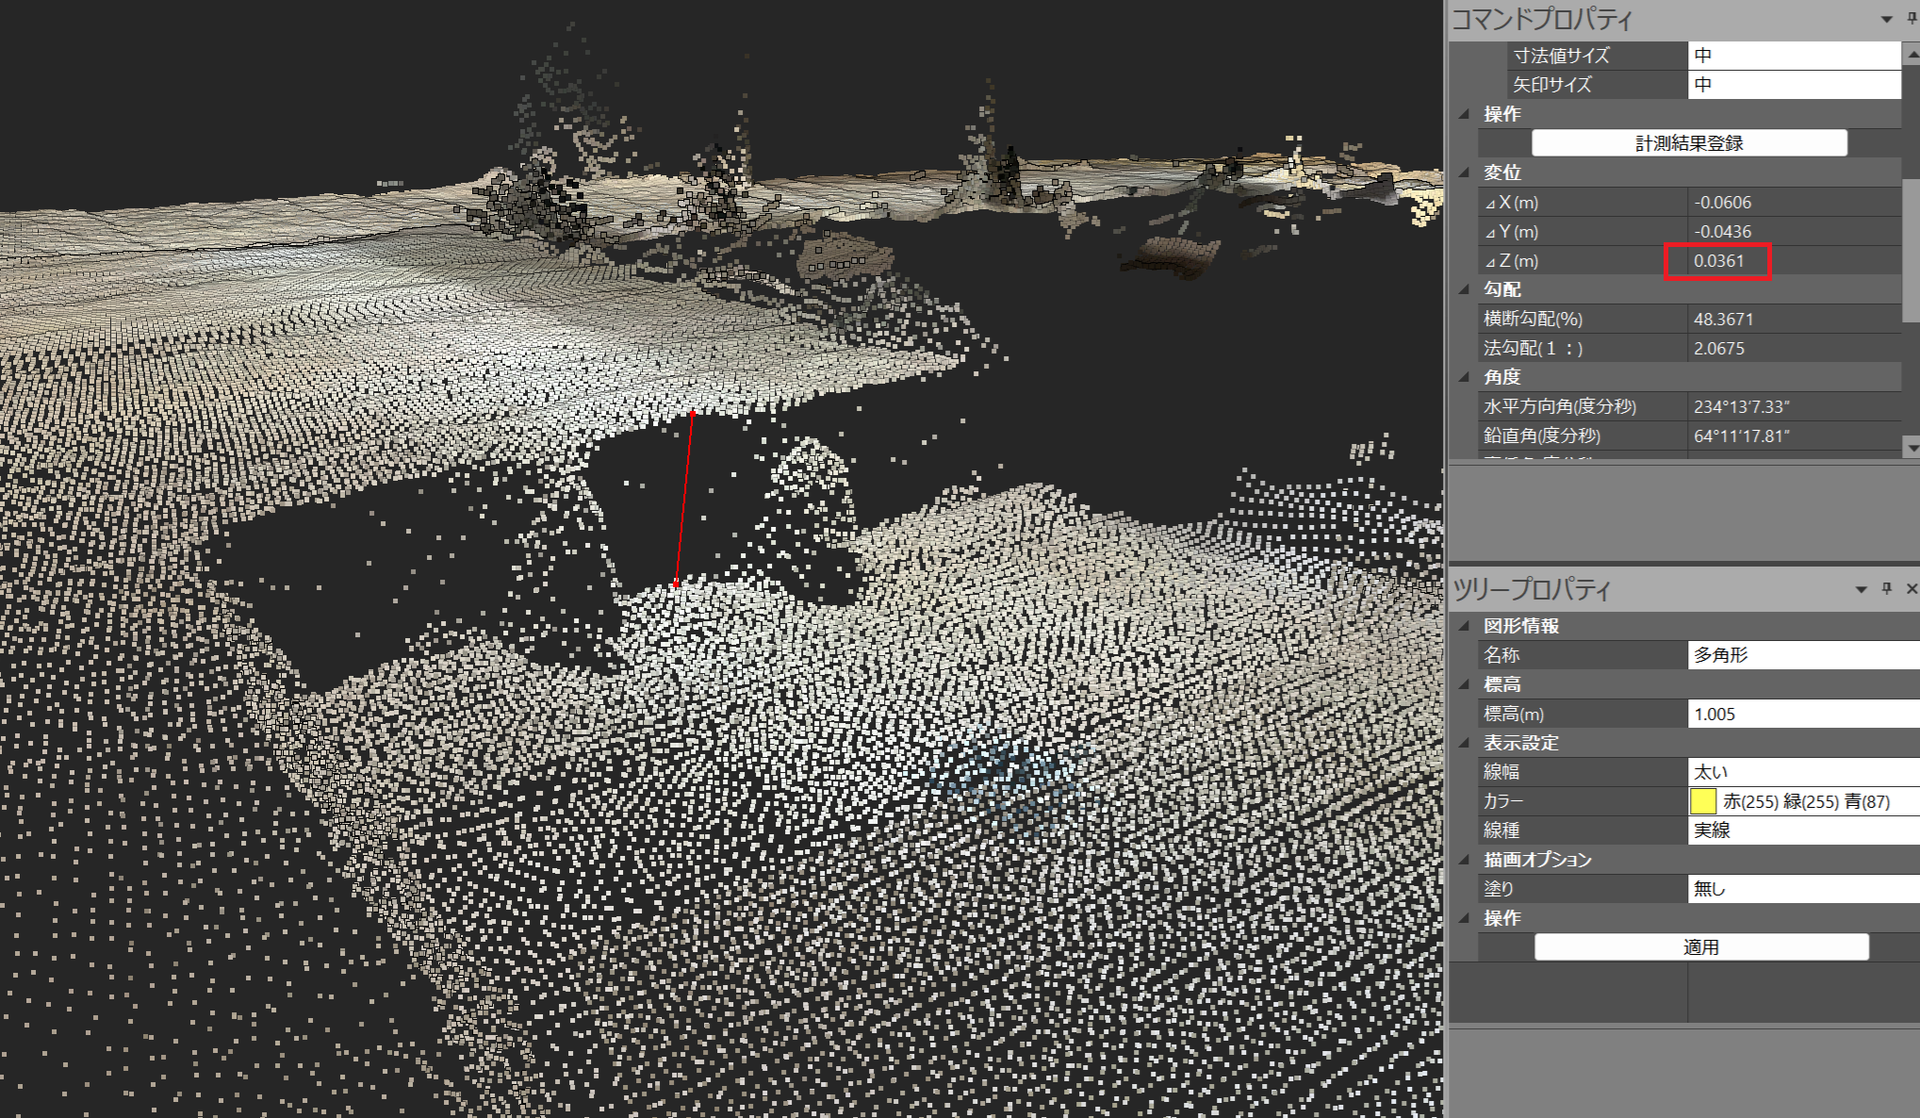Open the 線幅 dropdown showing 太い

[1804, 772]
